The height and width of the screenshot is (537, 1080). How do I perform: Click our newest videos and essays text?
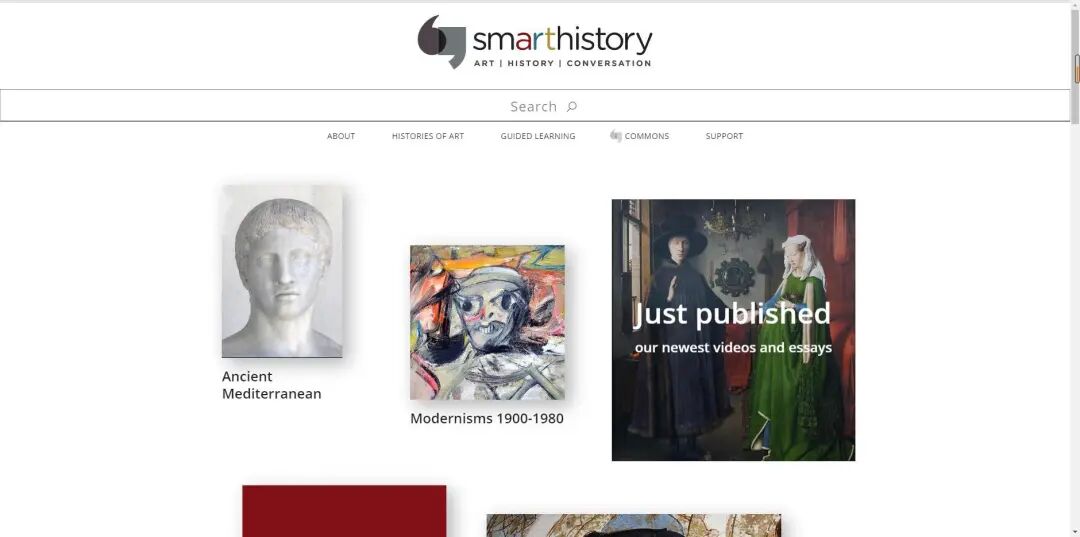click(734, 348)
